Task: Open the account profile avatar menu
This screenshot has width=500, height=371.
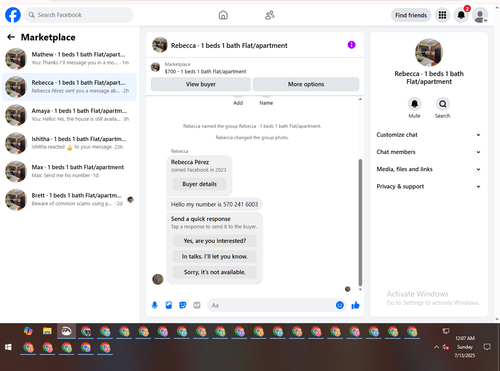Action: 480,15
